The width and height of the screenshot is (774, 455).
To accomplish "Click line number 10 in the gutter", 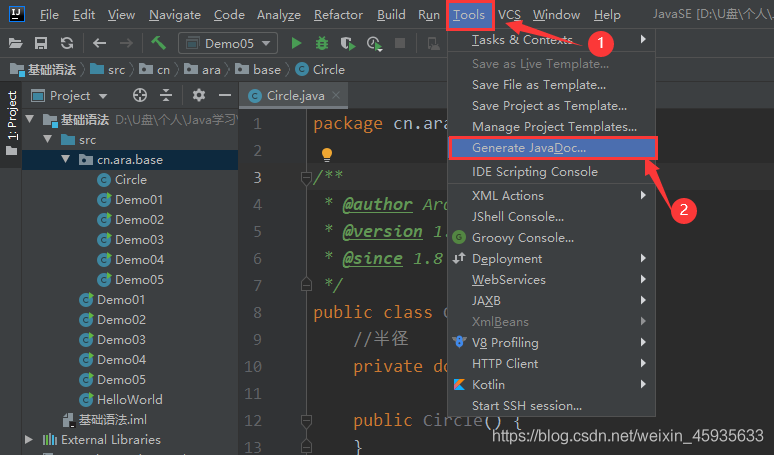I will (x=253, y=366).
